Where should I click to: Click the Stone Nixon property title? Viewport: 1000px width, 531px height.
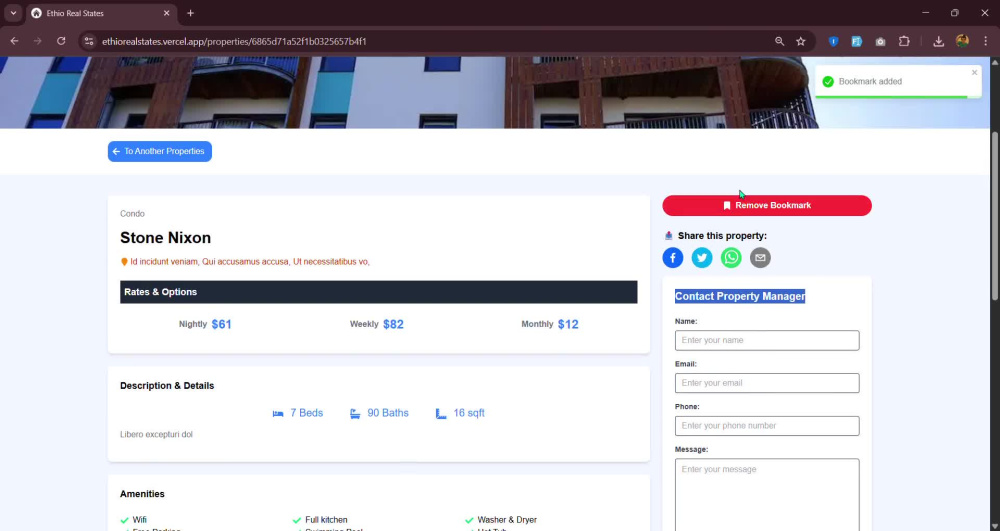(x=165, y=238)
